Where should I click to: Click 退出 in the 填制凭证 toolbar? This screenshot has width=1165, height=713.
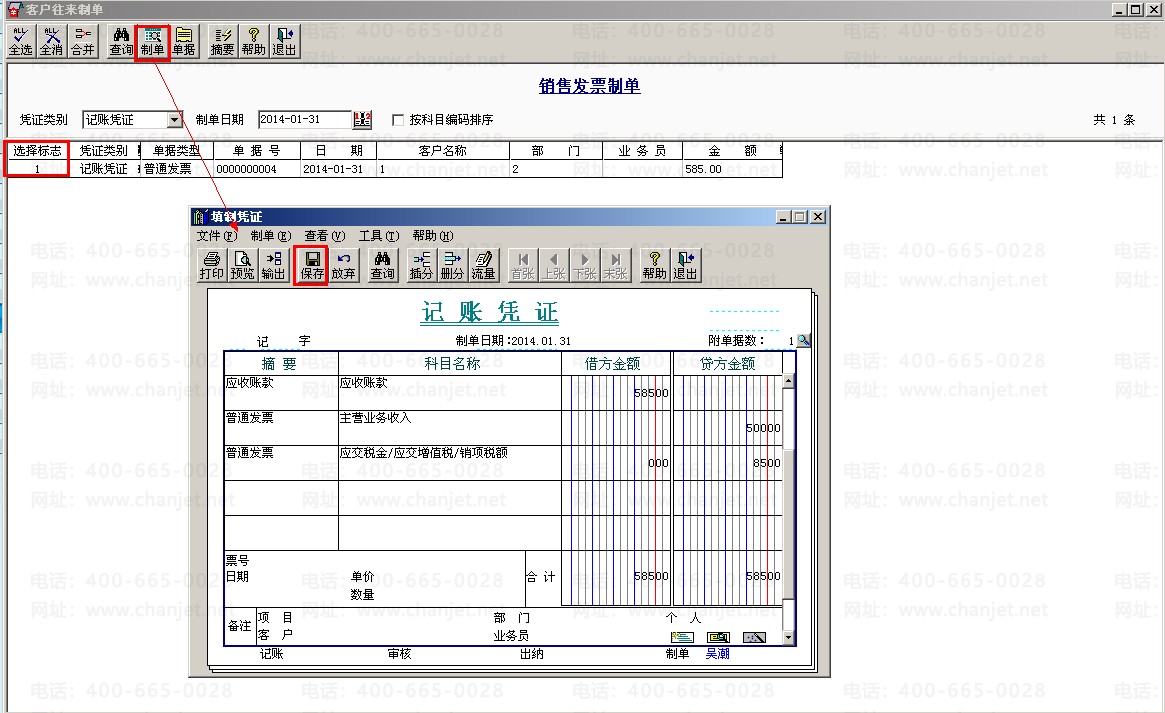pyautogui.click(x=686, y=266)
